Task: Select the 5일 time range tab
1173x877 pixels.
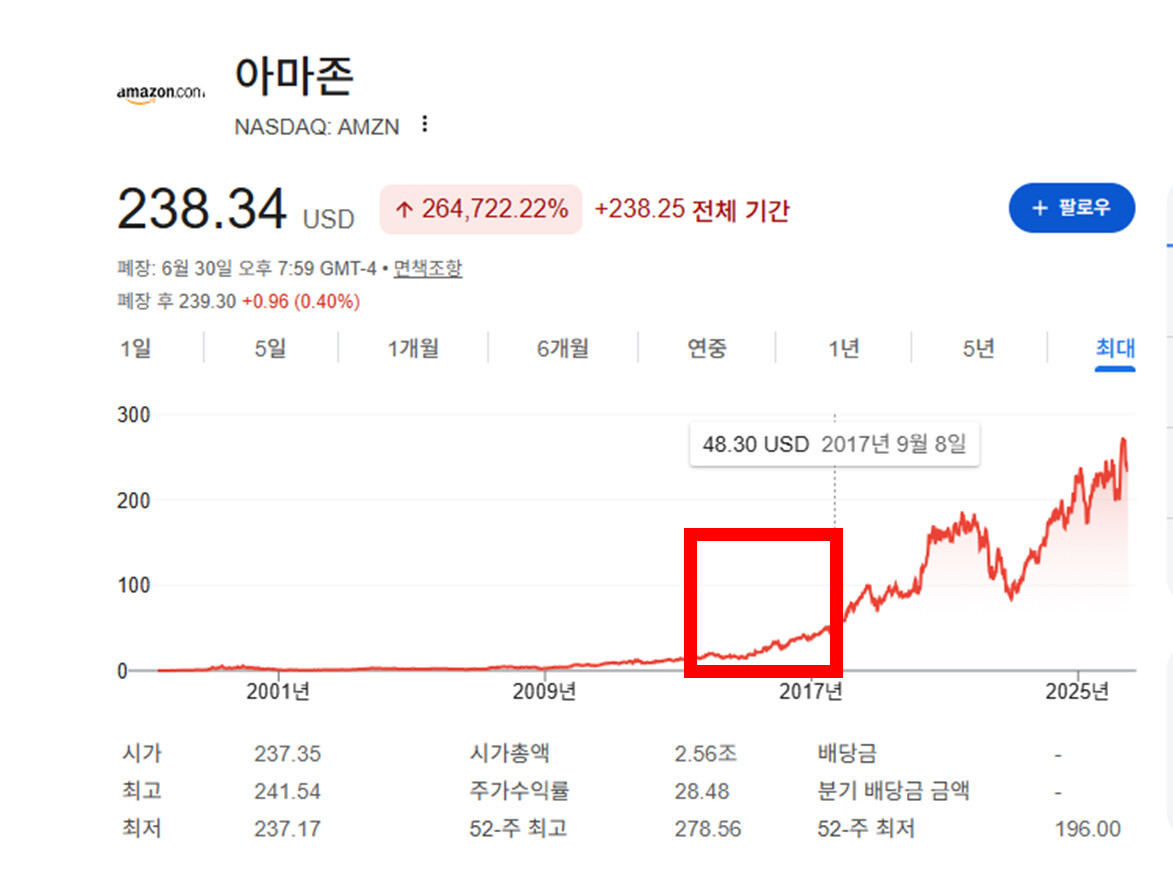Action: (x=270, y=348)
